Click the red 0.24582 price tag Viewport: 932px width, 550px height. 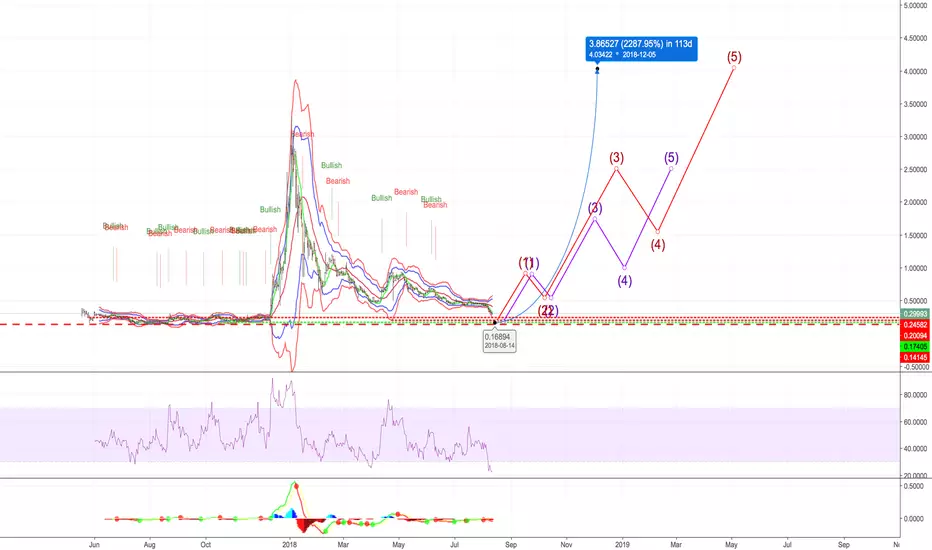click(915, 325)
